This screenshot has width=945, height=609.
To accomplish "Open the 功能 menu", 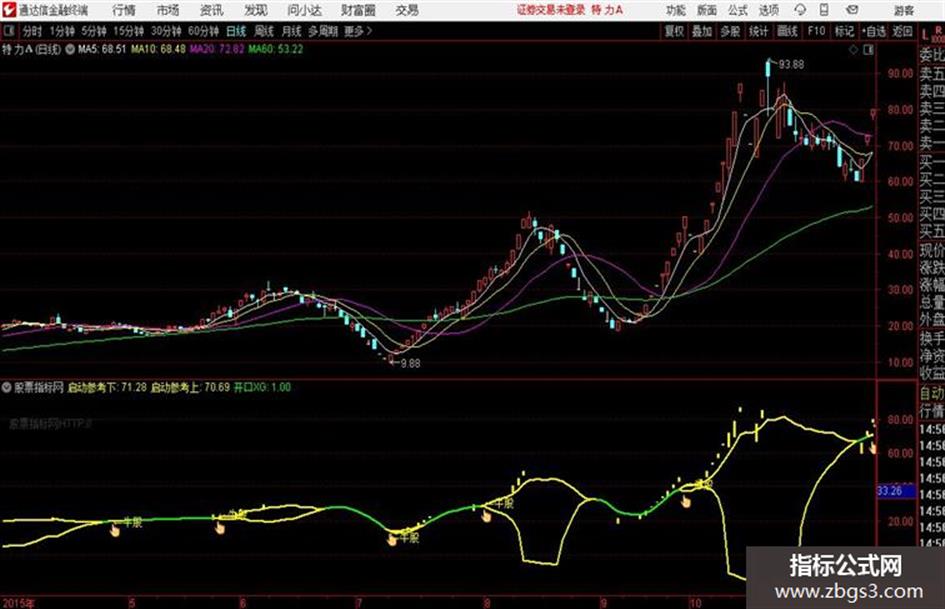I will (676, 10).
